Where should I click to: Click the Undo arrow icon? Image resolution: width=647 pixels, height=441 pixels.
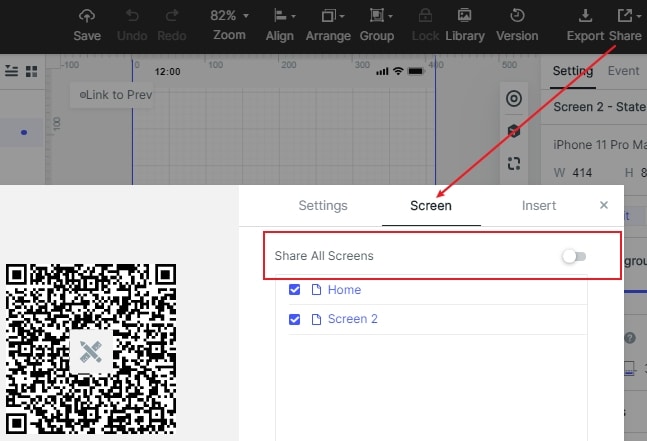[x=132, y=16]
